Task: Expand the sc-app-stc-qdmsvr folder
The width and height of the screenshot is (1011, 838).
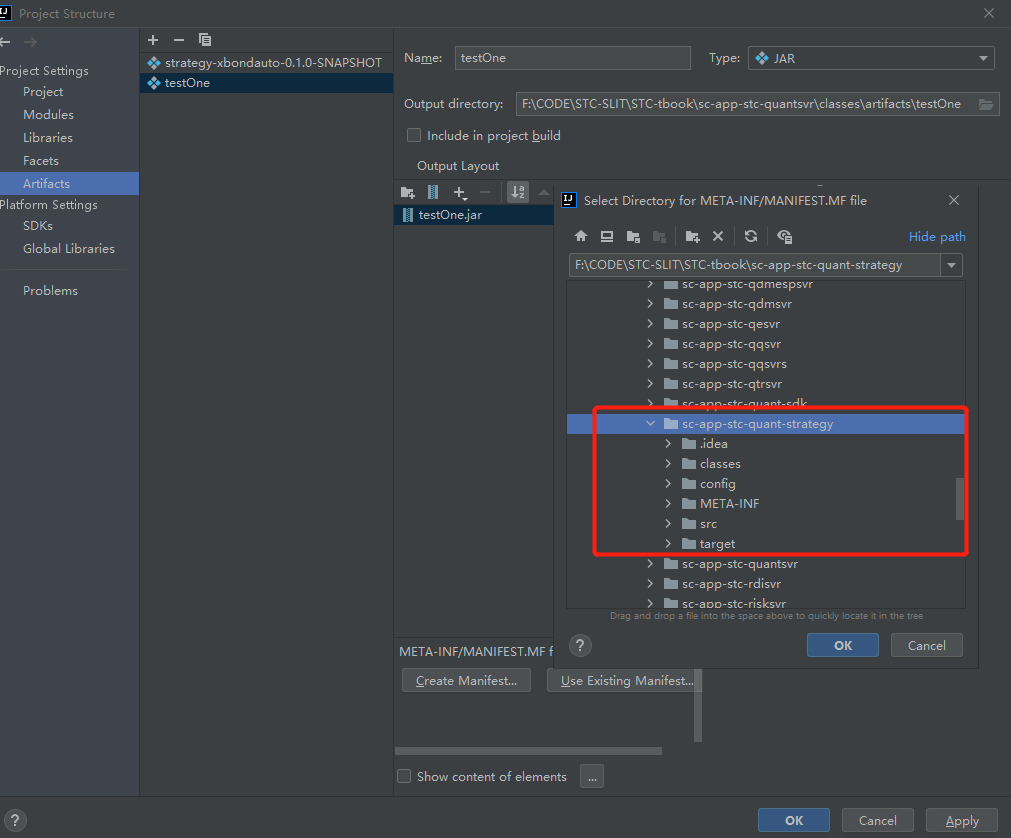Action: [x=650, y=304]
